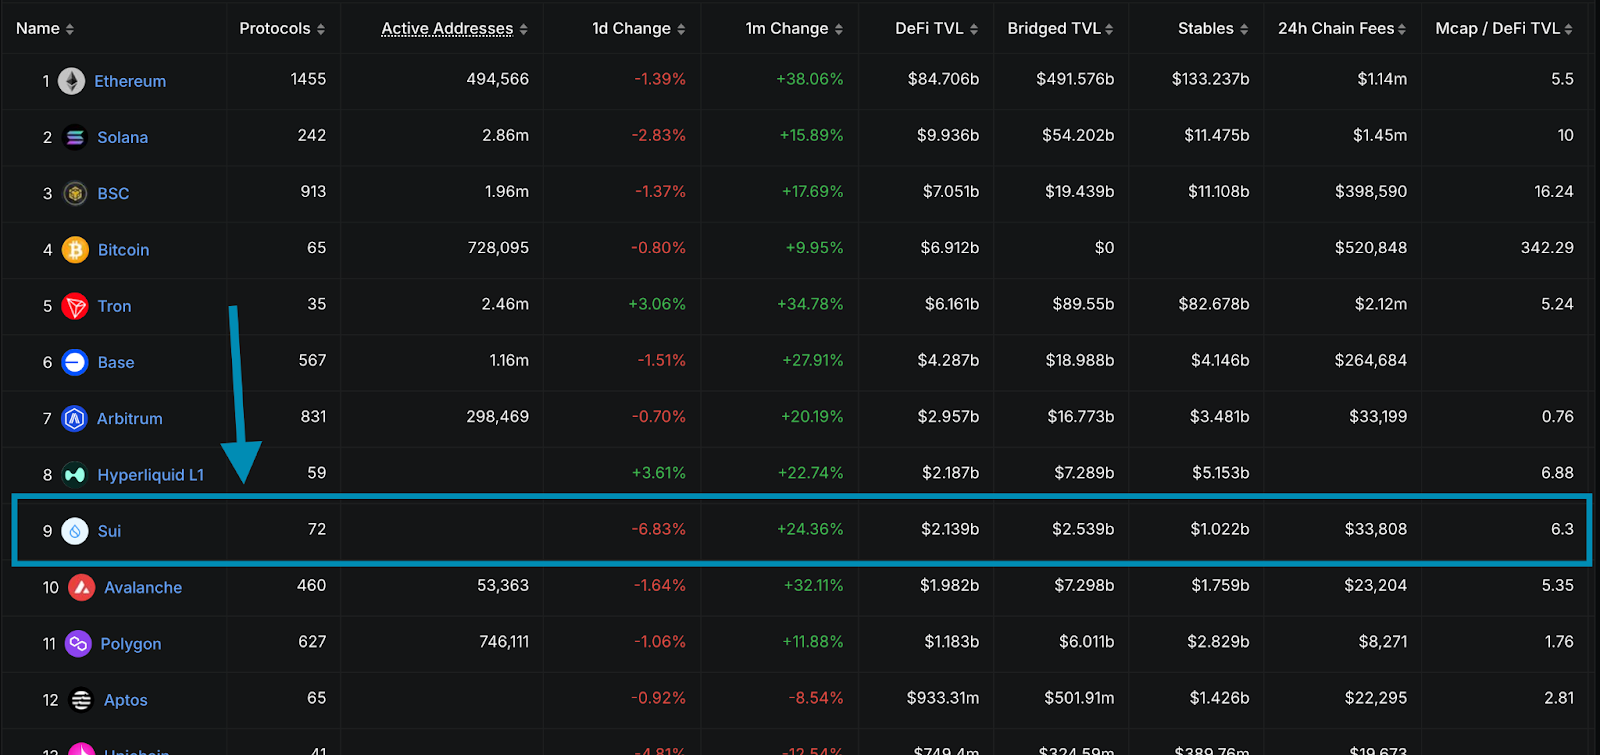Click the Aptos chain logo icon

[x=82, y=700]
